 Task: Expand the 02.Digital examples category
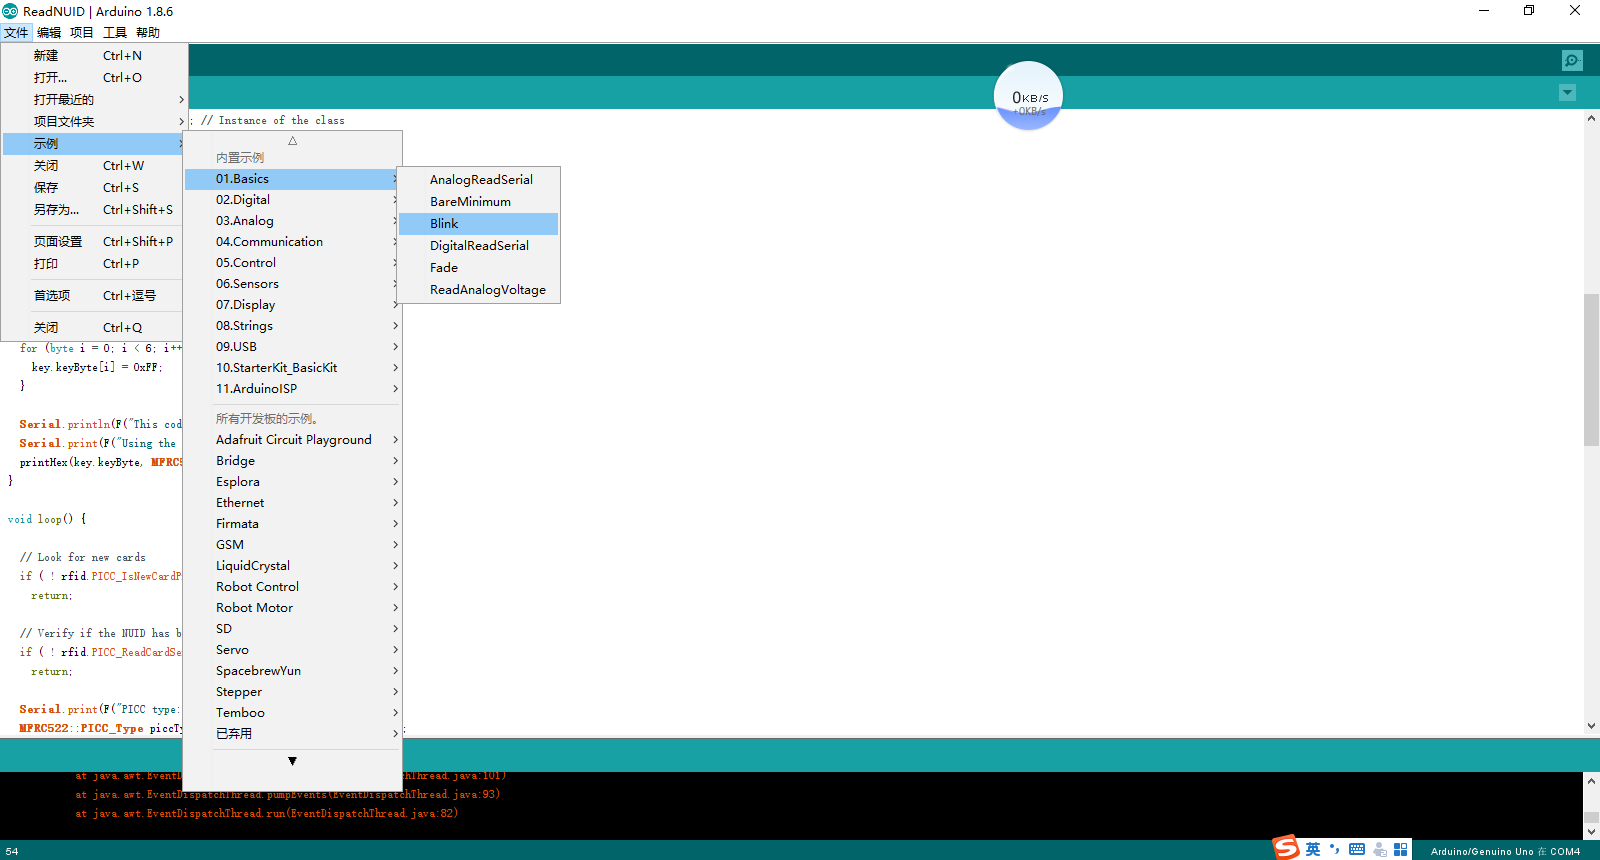coord(293,200)
